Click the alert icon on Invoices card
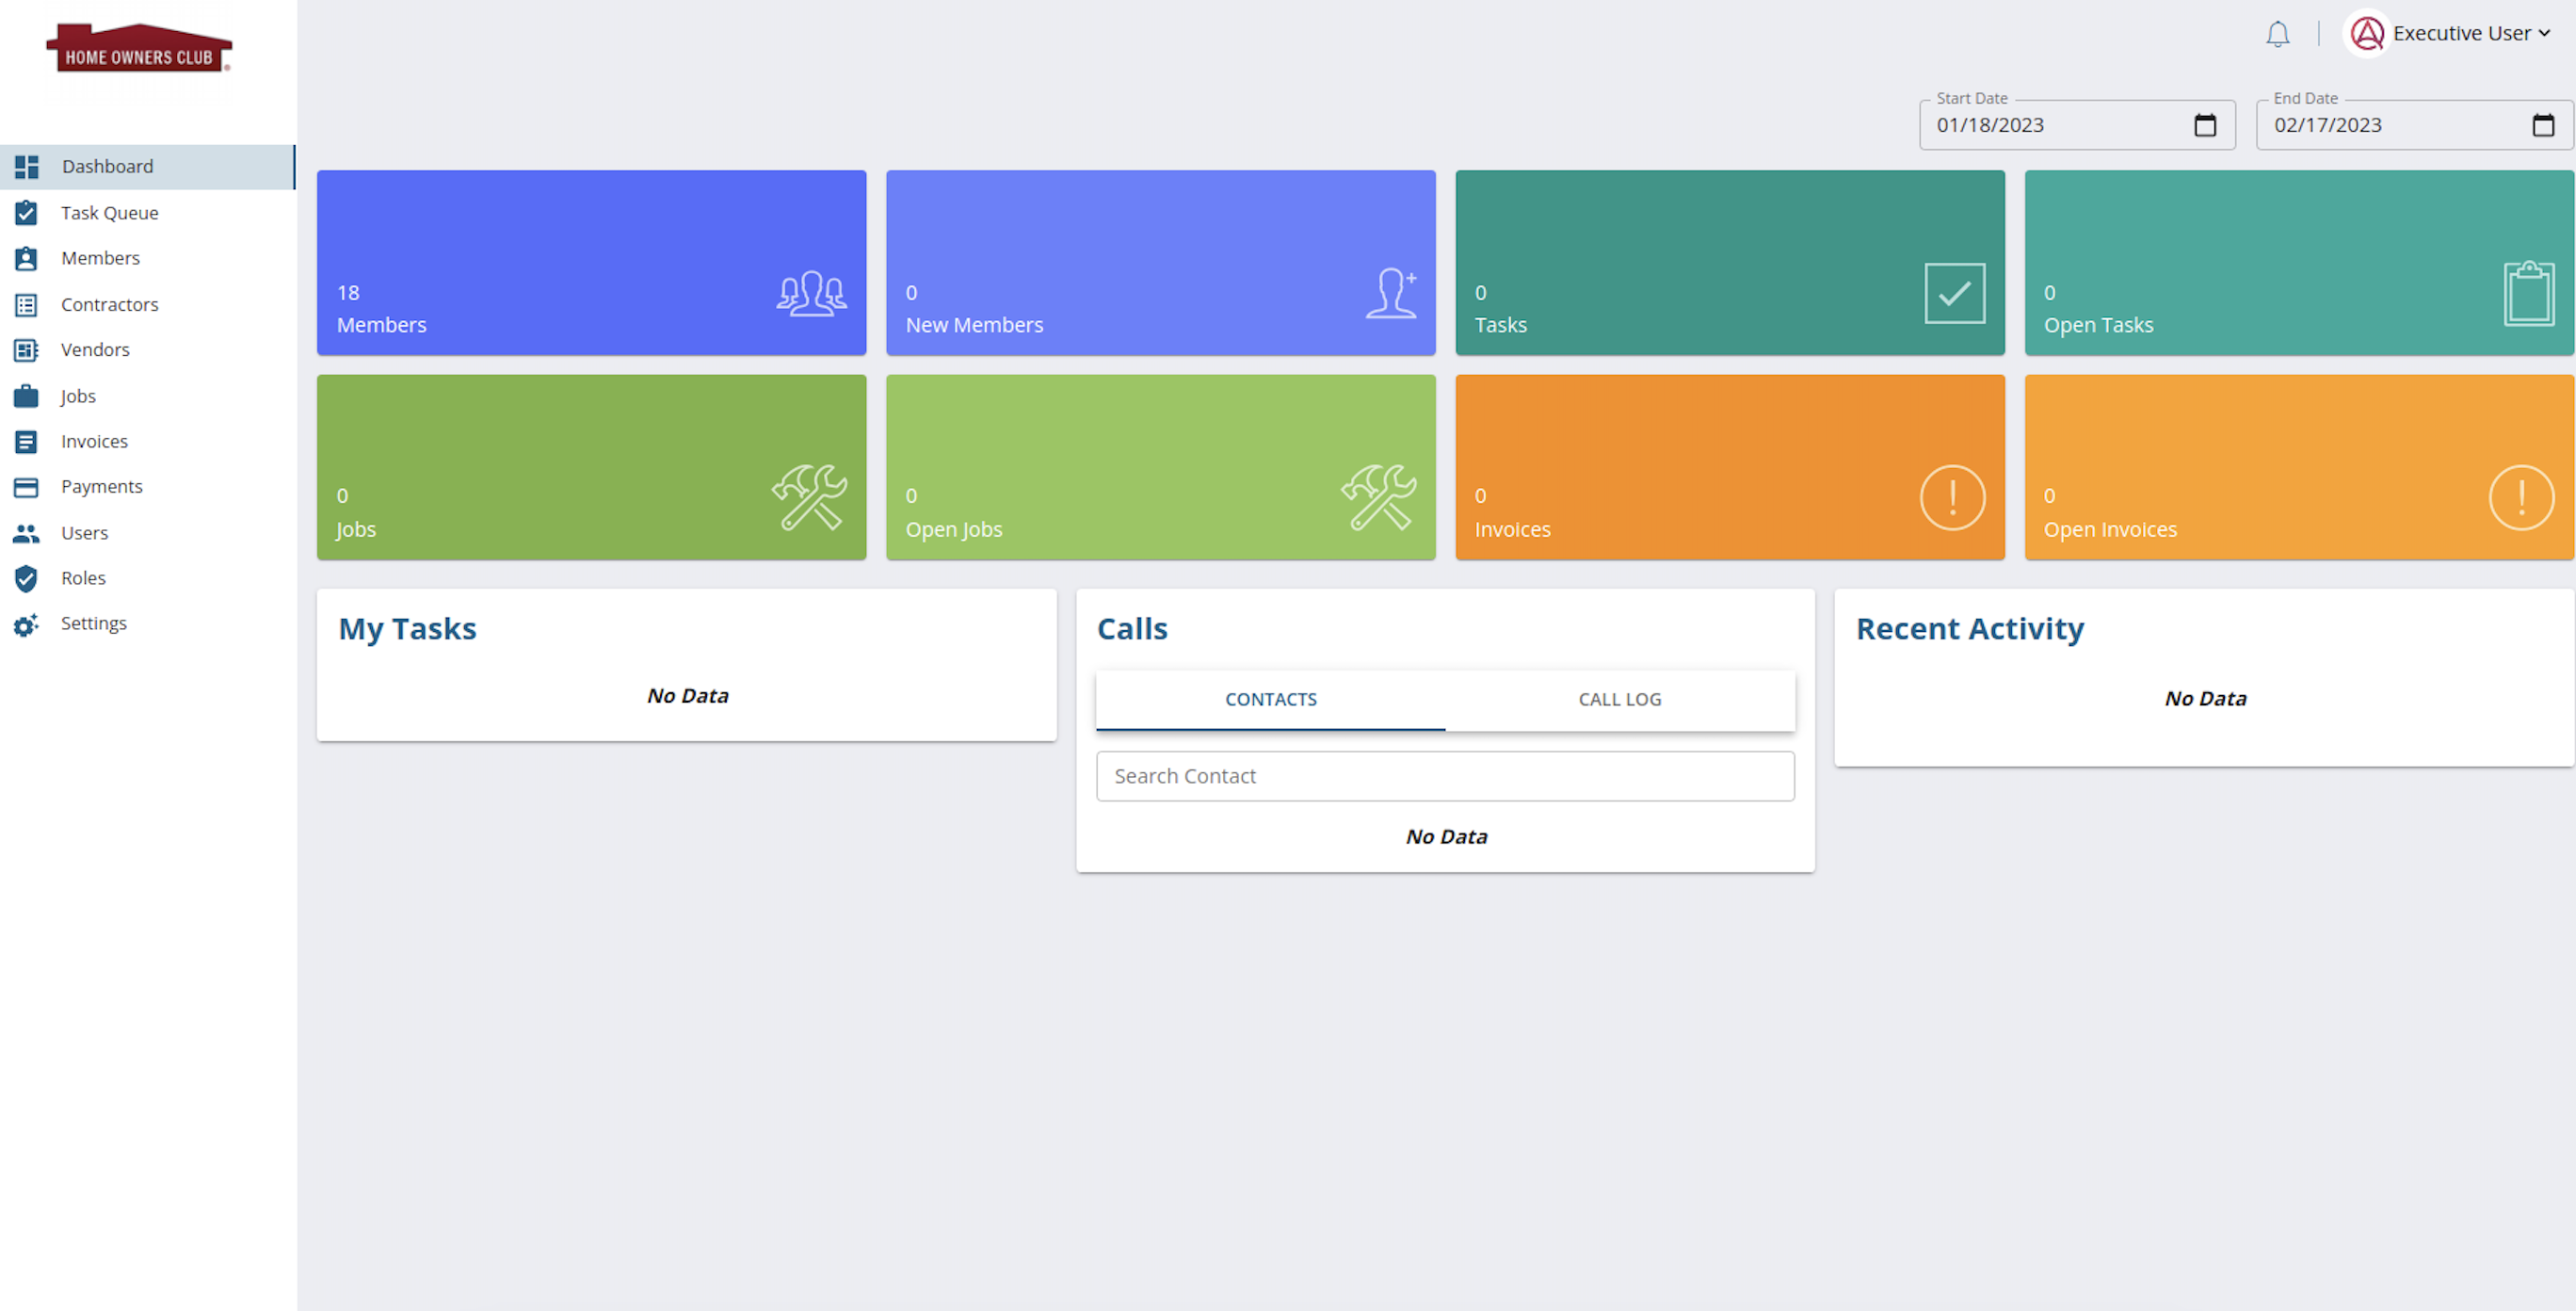The height and width of the screenshot is (1311, 2576). tap(1952, 497)
